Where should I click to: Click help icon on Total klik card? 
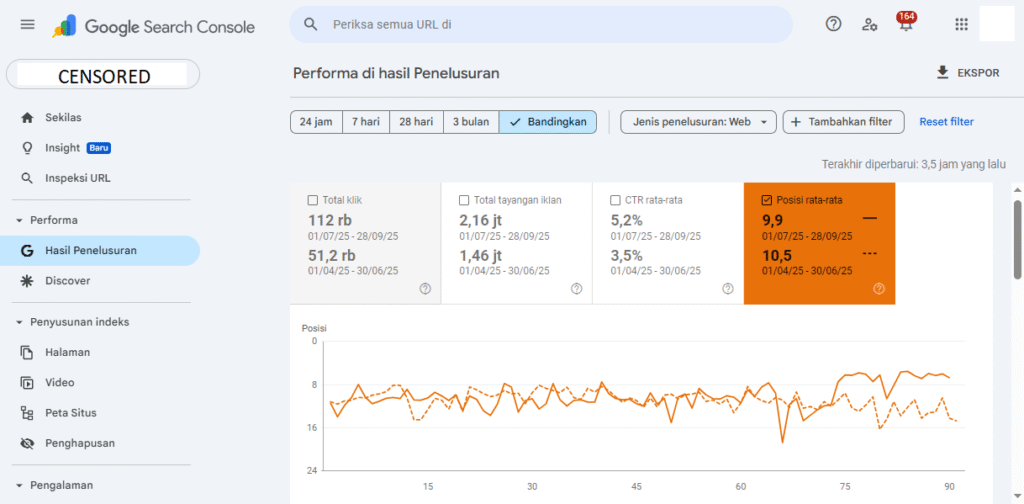[425, 289]
